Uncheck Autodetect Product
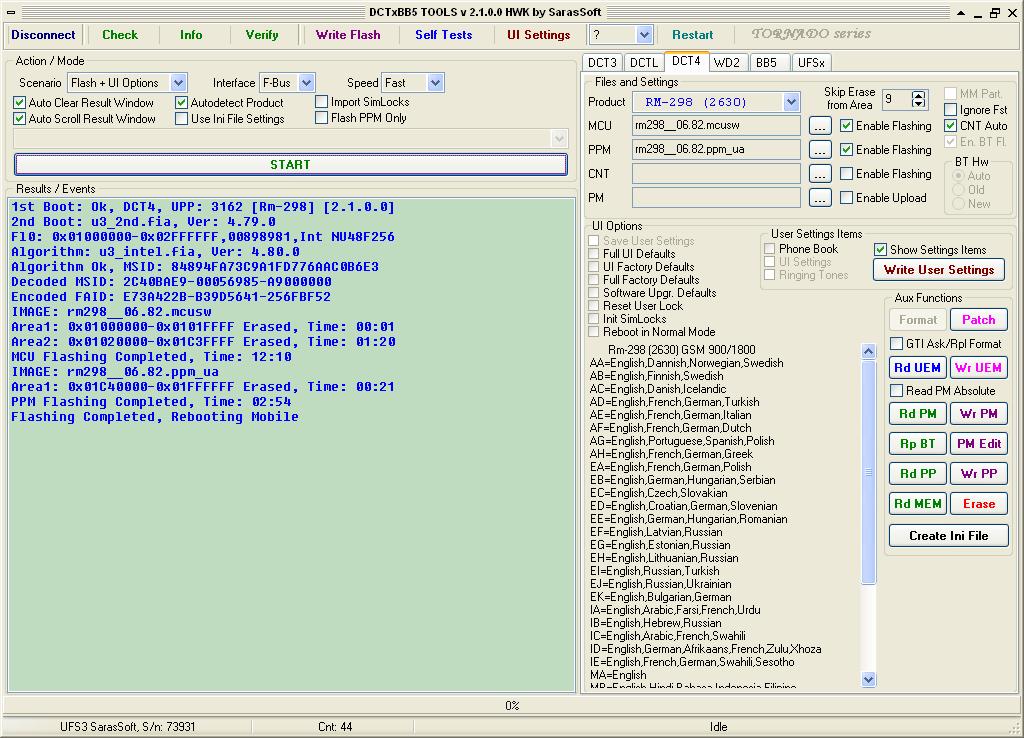Viewport: 1024px width, 738px height. 182,103
